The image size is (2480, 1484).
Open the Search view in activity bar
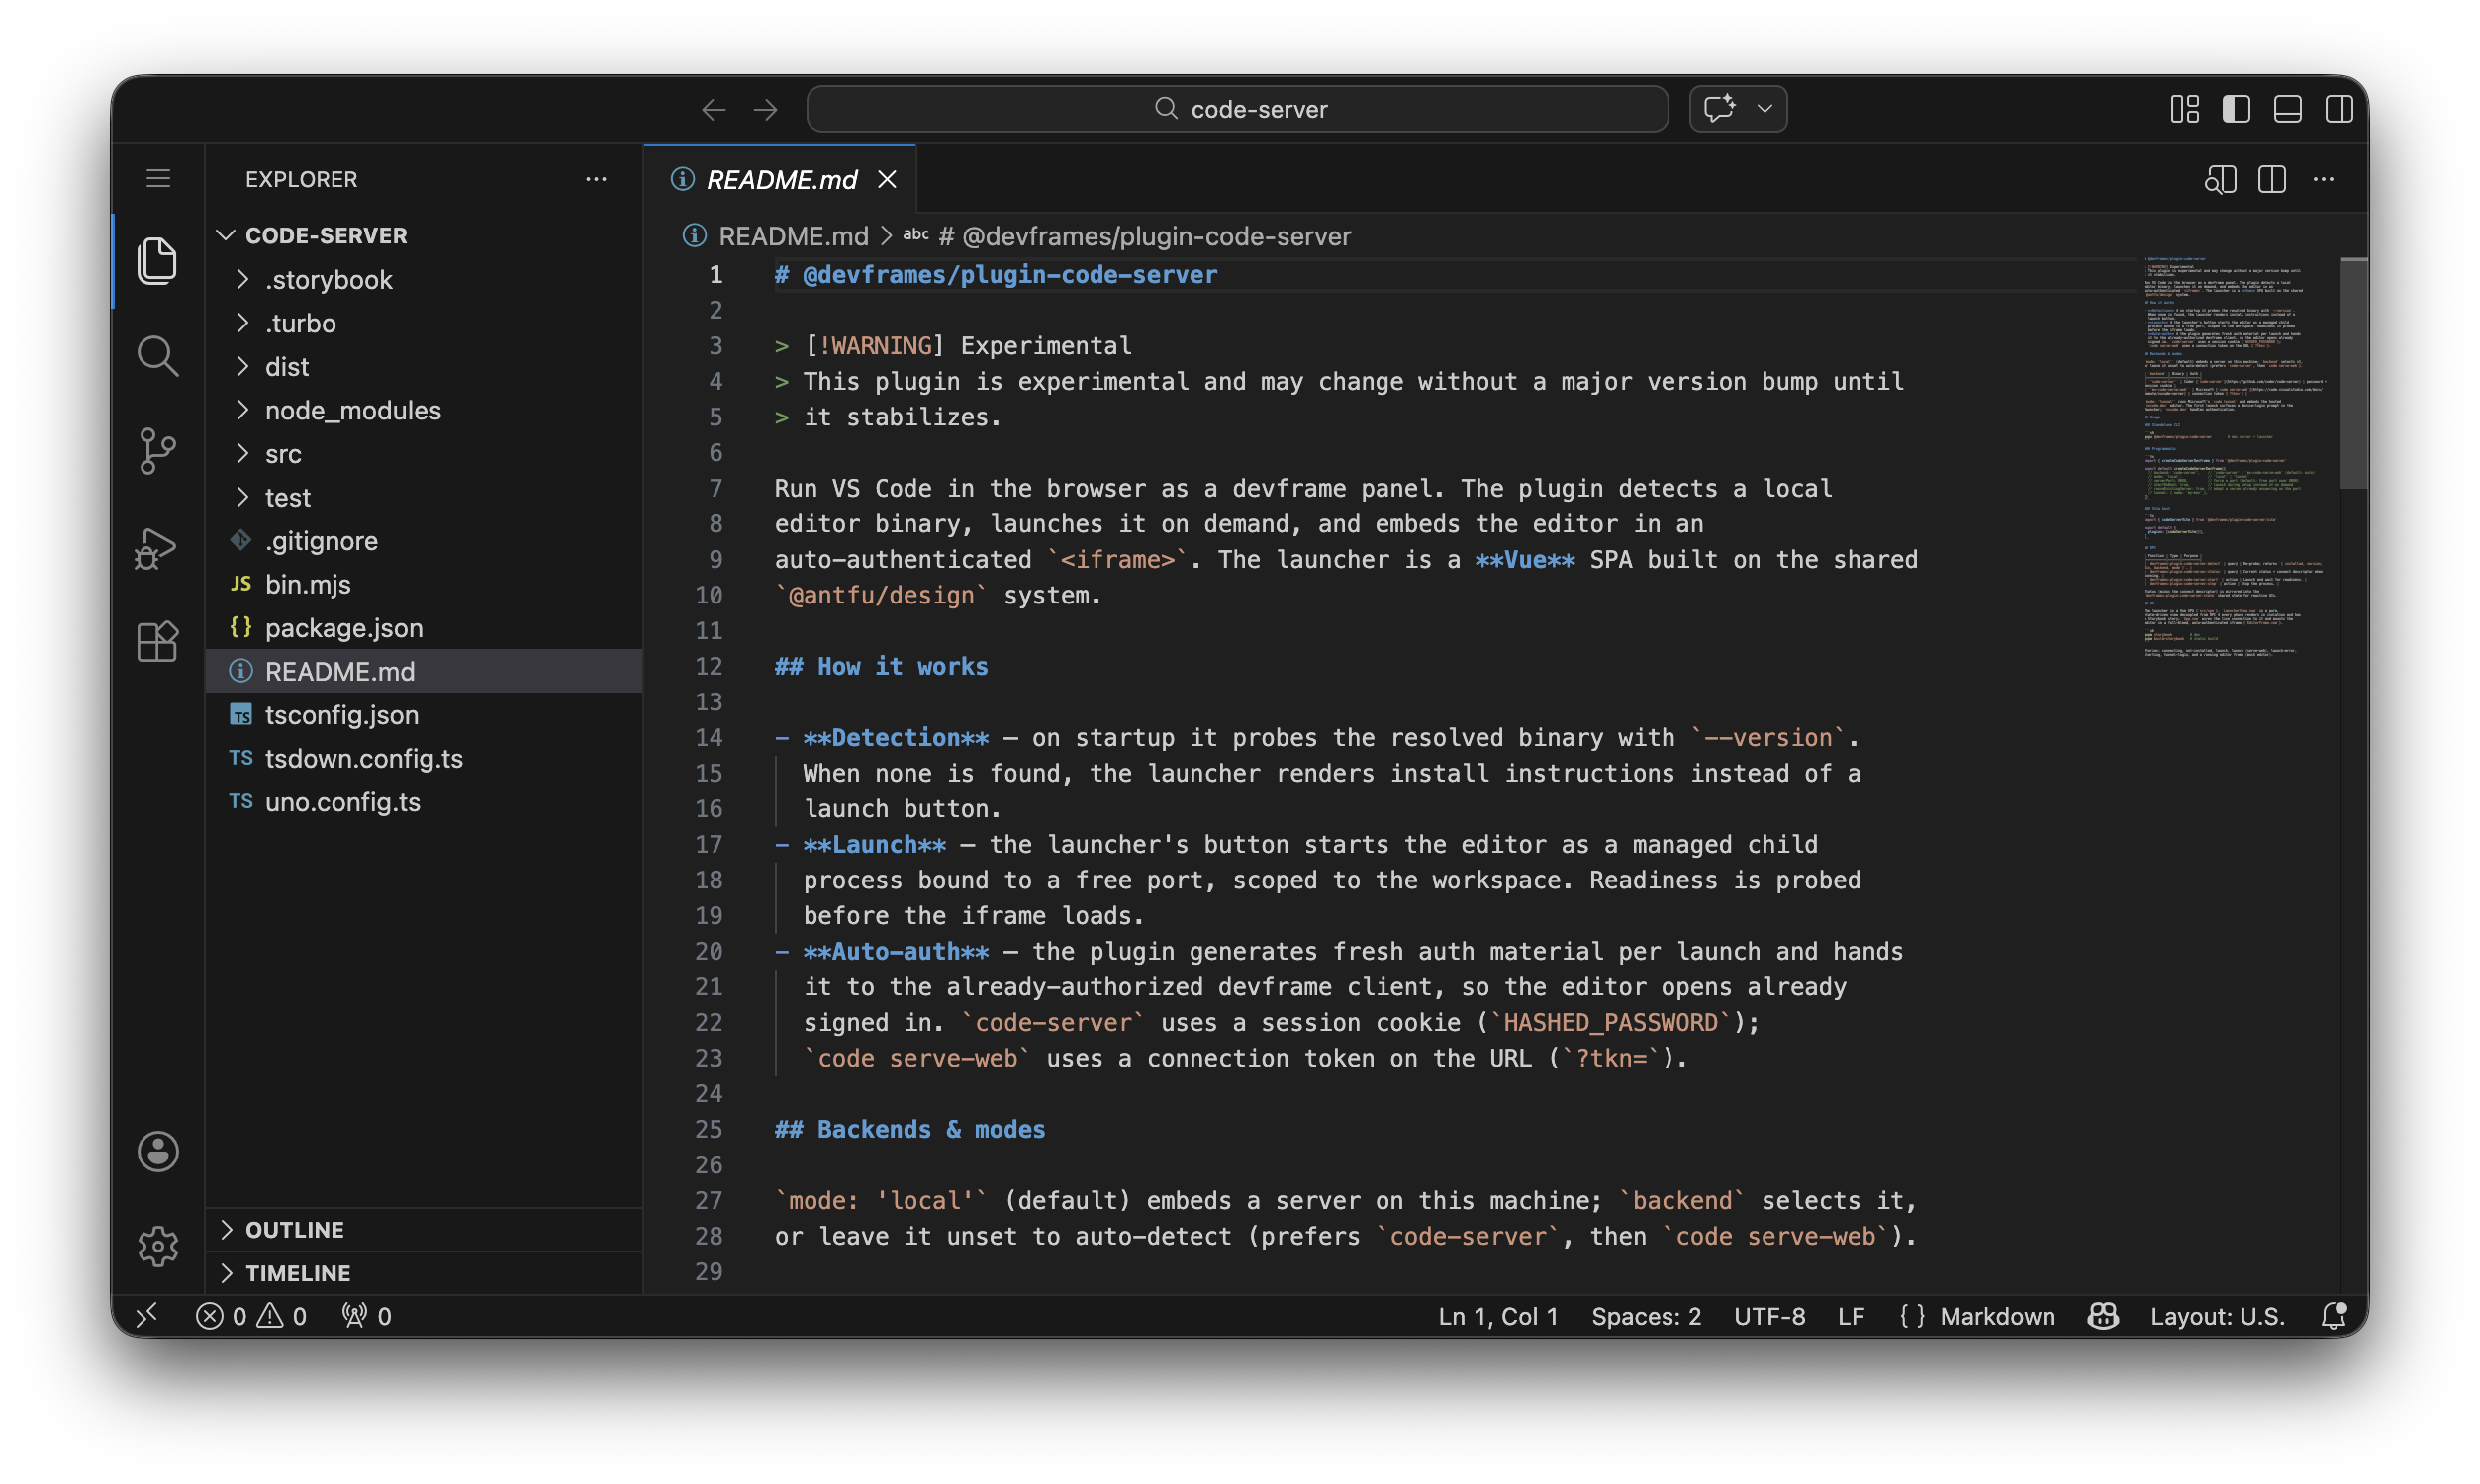click(x=158, y=356)
